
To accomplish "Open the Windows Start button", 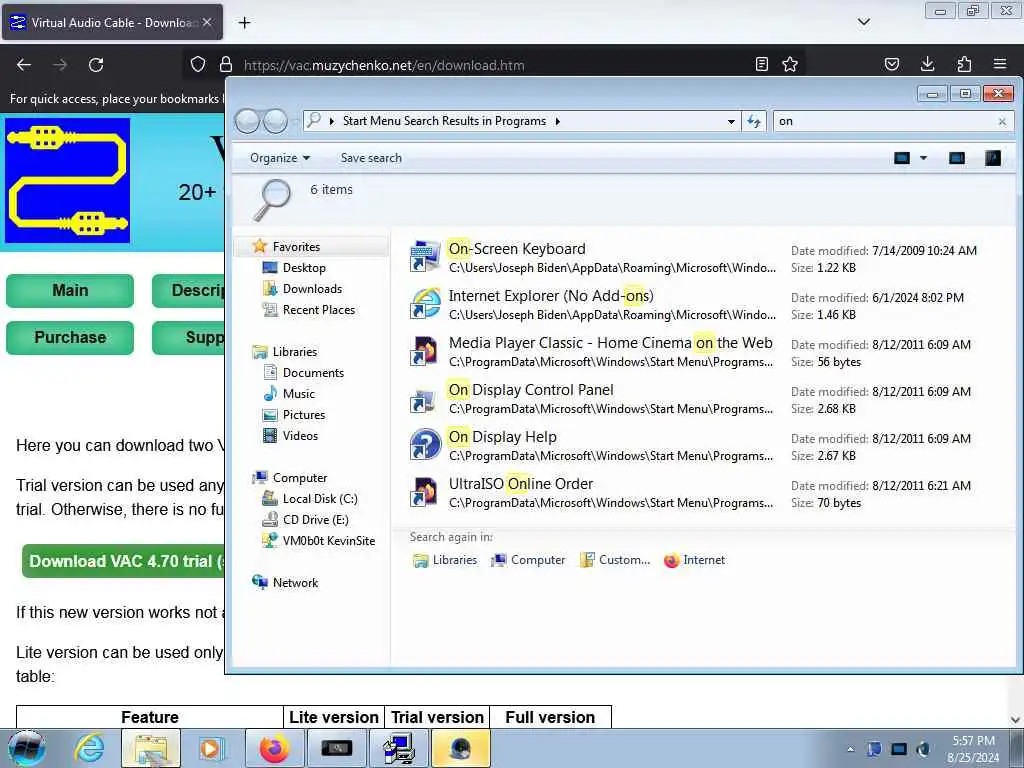I will coord(27,748).
